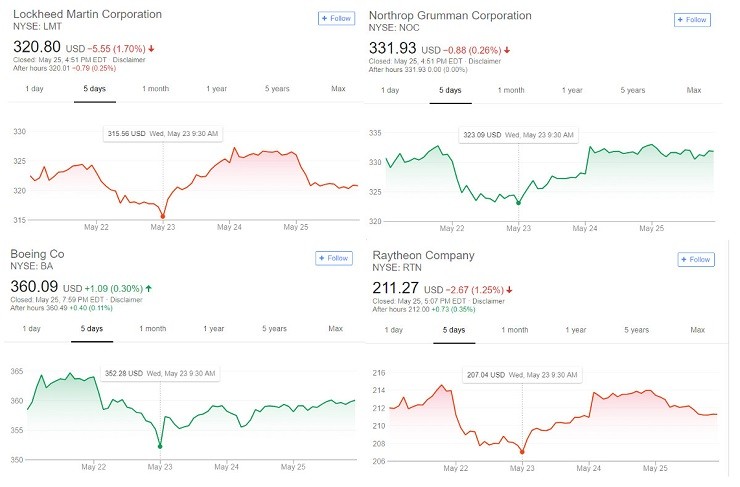
Task: Open Disclaimer link under Boeing price
Action: 125,299
